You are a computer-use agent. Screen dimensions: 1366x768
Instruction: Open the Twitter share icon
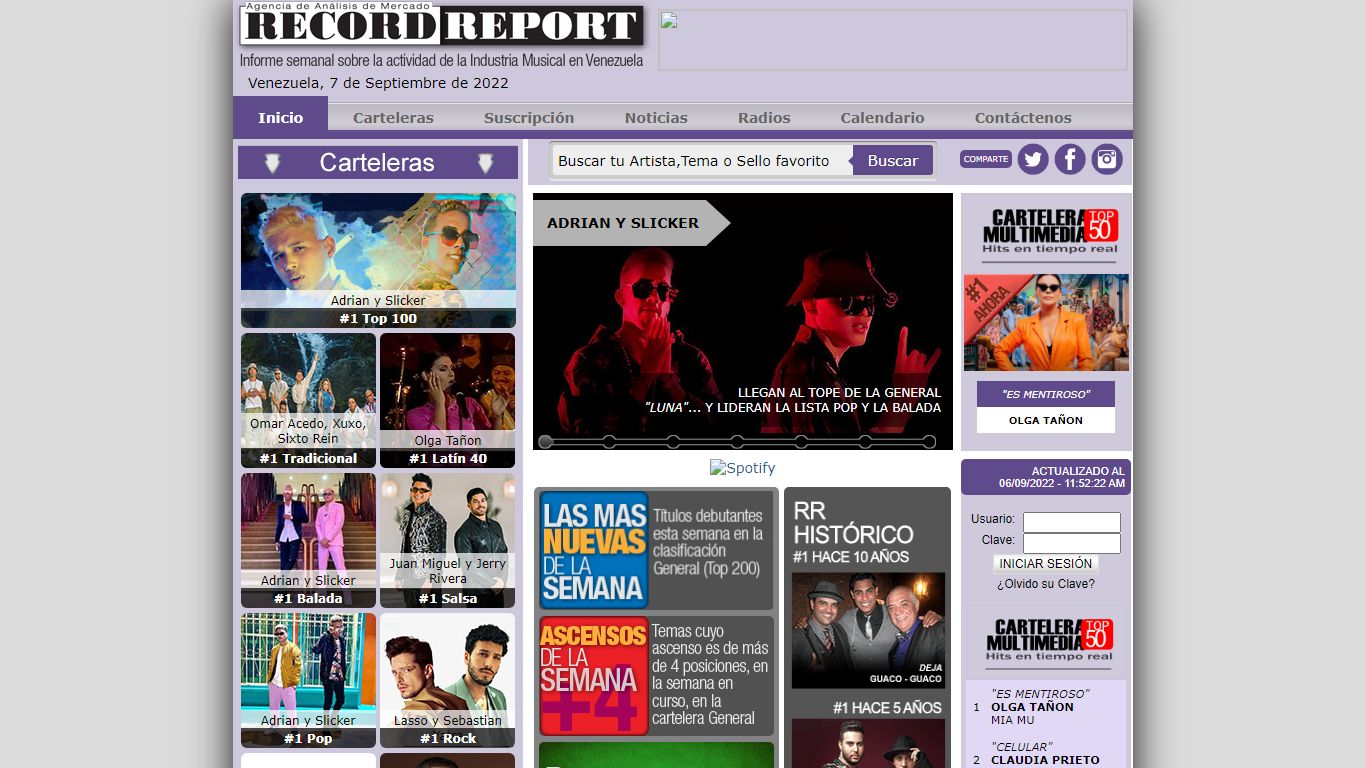(x=1033, y=159)
